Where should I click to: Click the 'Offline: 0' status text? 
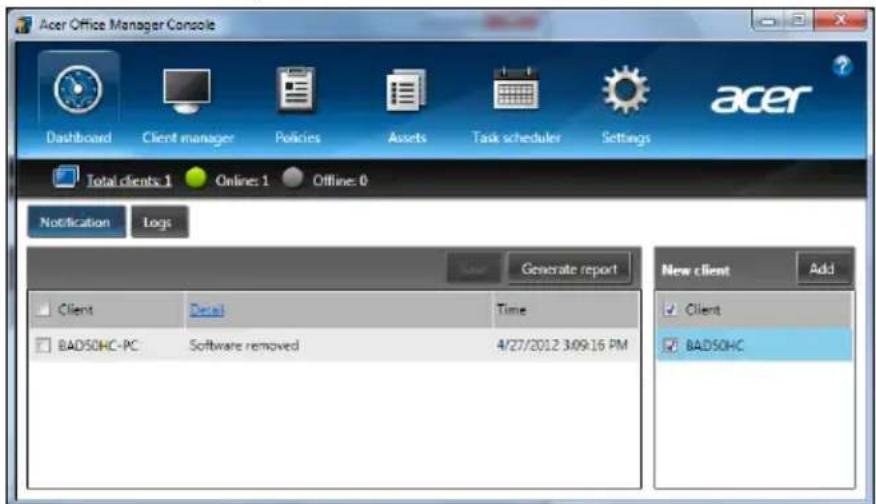coord(340,180)
